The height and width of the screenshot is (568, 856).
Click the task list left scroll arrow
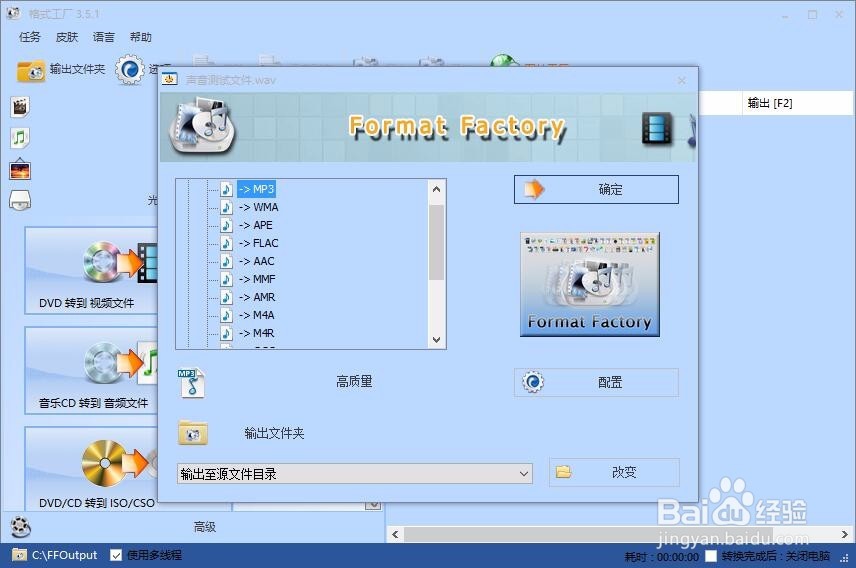click(396, 534)
